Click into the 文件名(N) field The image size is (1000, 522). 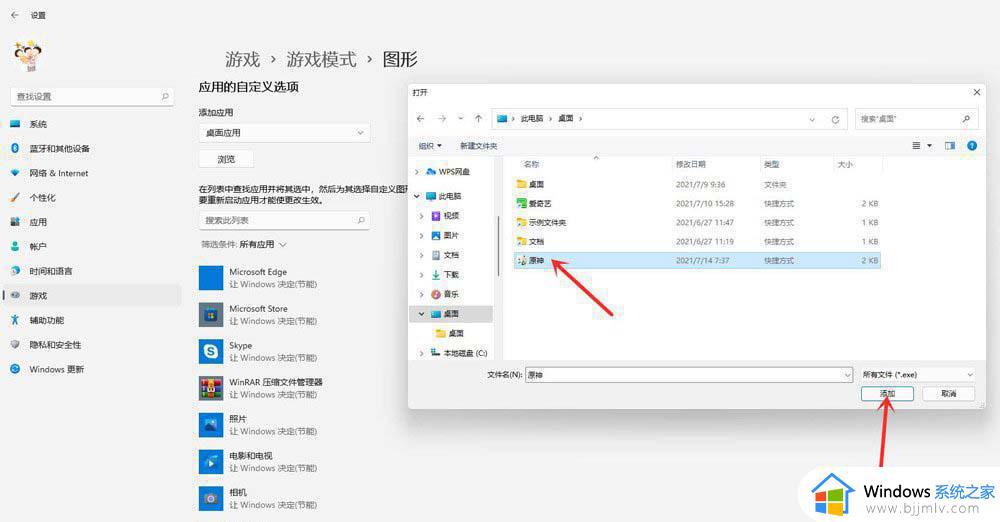click(x=689, y=375)
